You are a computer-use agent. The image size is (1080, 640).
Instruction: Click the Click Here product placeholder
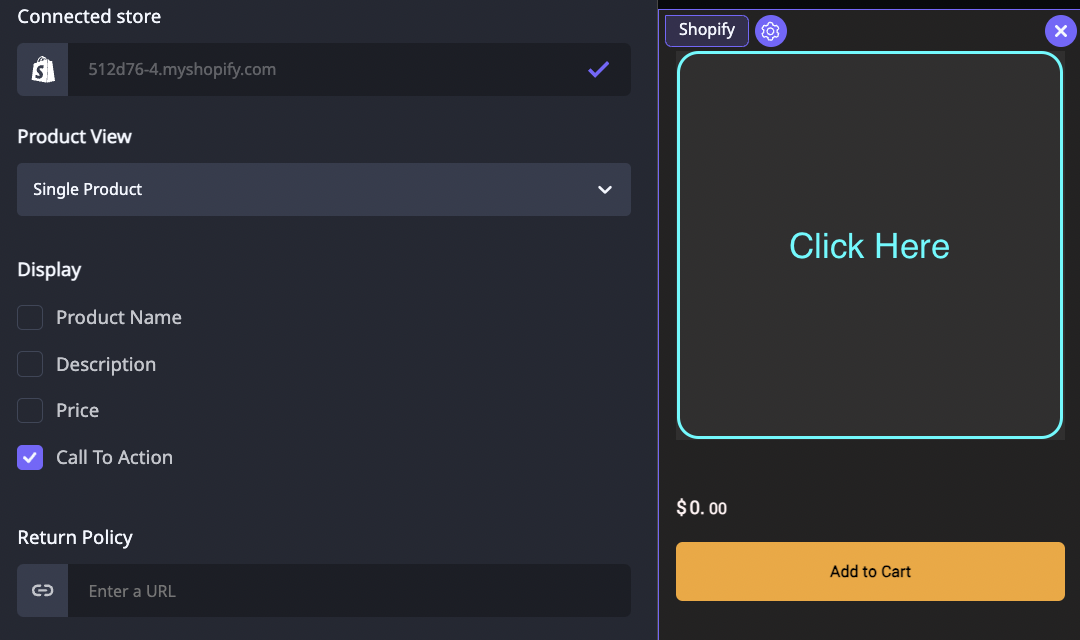pyautogui.click(x=869, y=246)
